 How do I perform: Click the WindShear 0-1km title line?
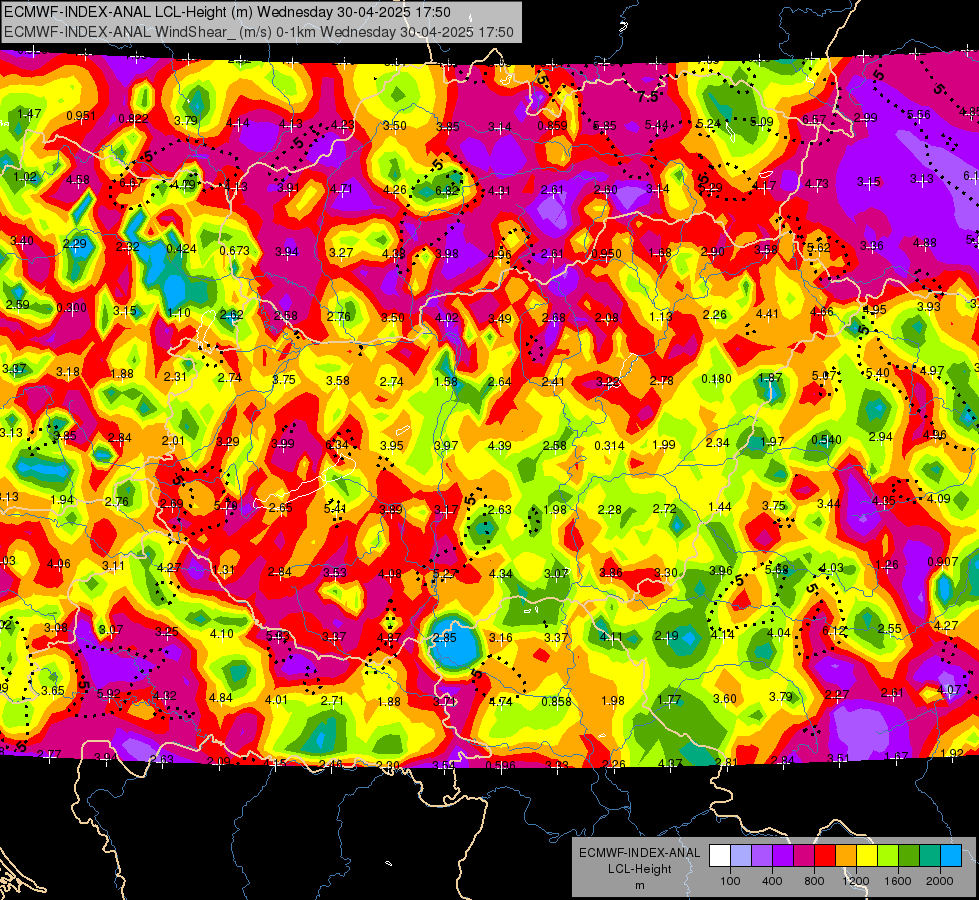[258, 32]
